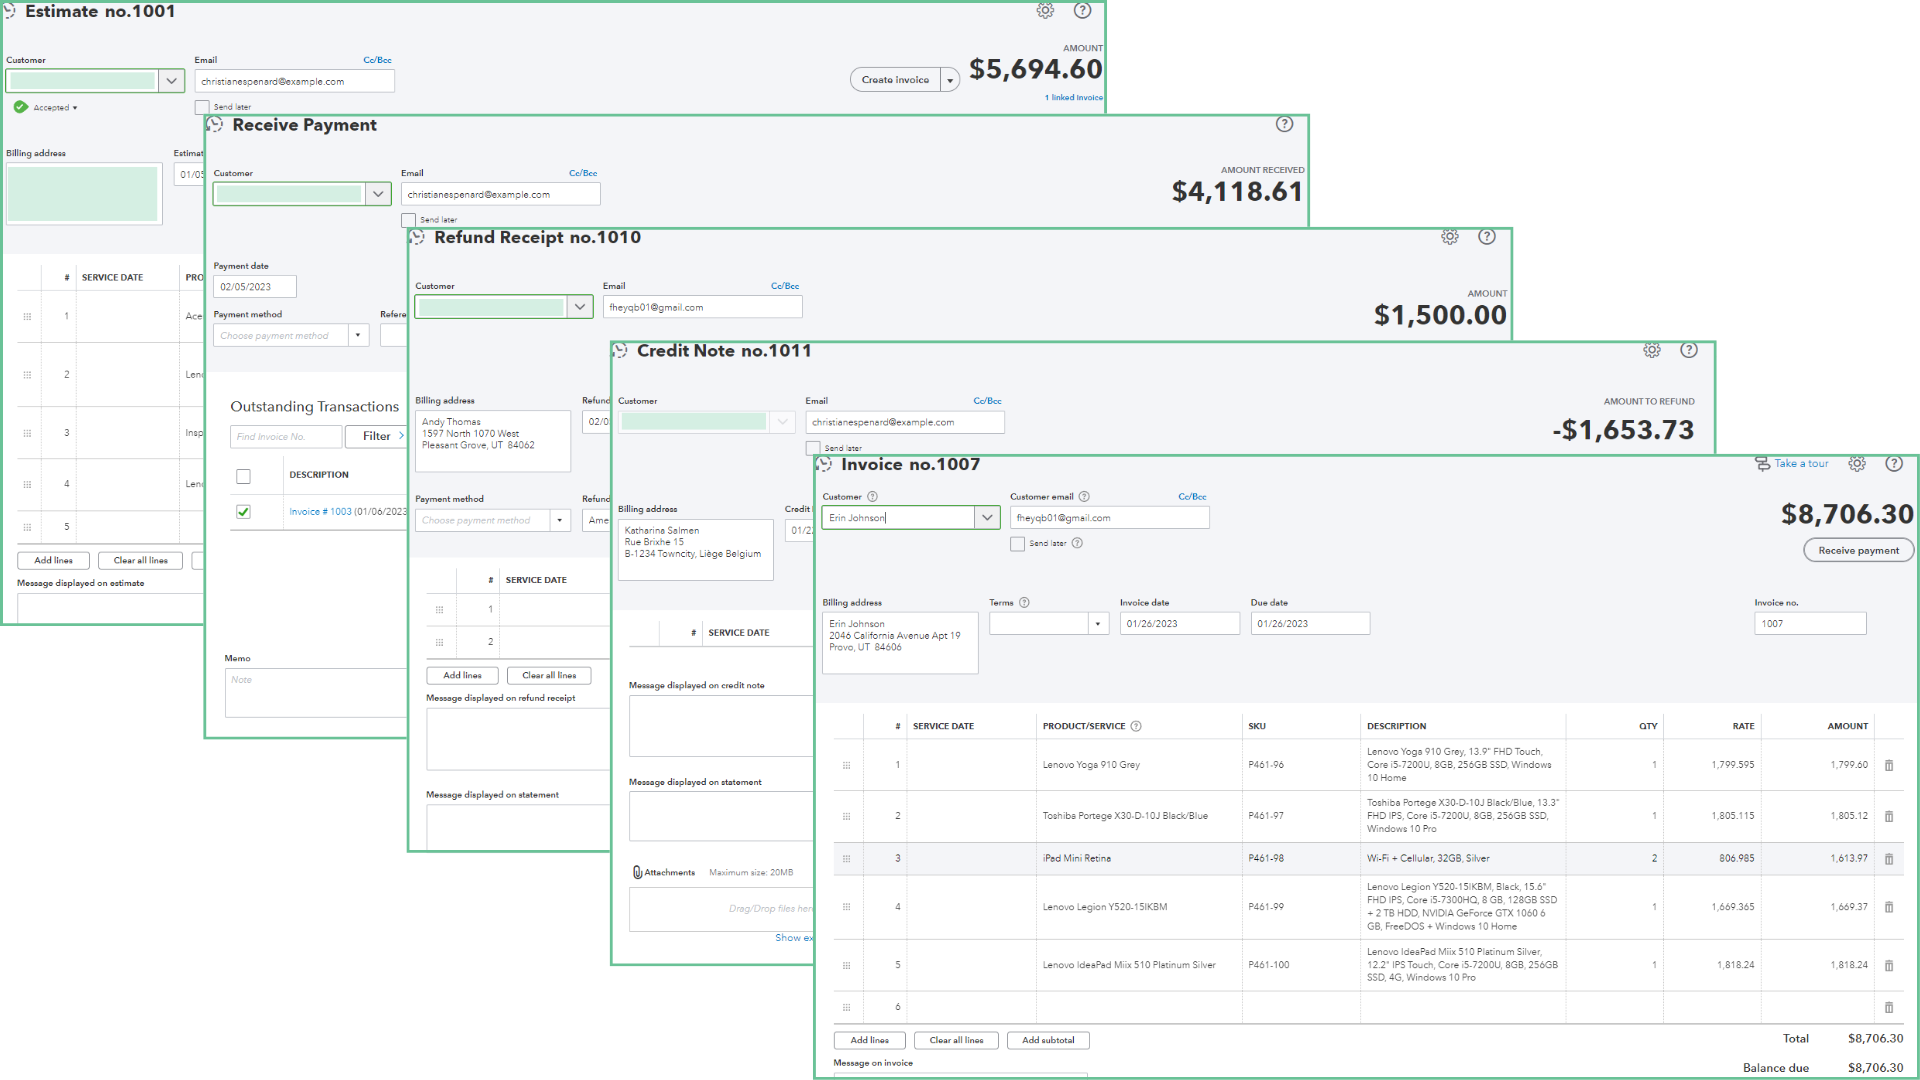1920x1080 pixels.
Task: Expand the Erin Johnson customer dropdown
Action: [x=987, y=518]
